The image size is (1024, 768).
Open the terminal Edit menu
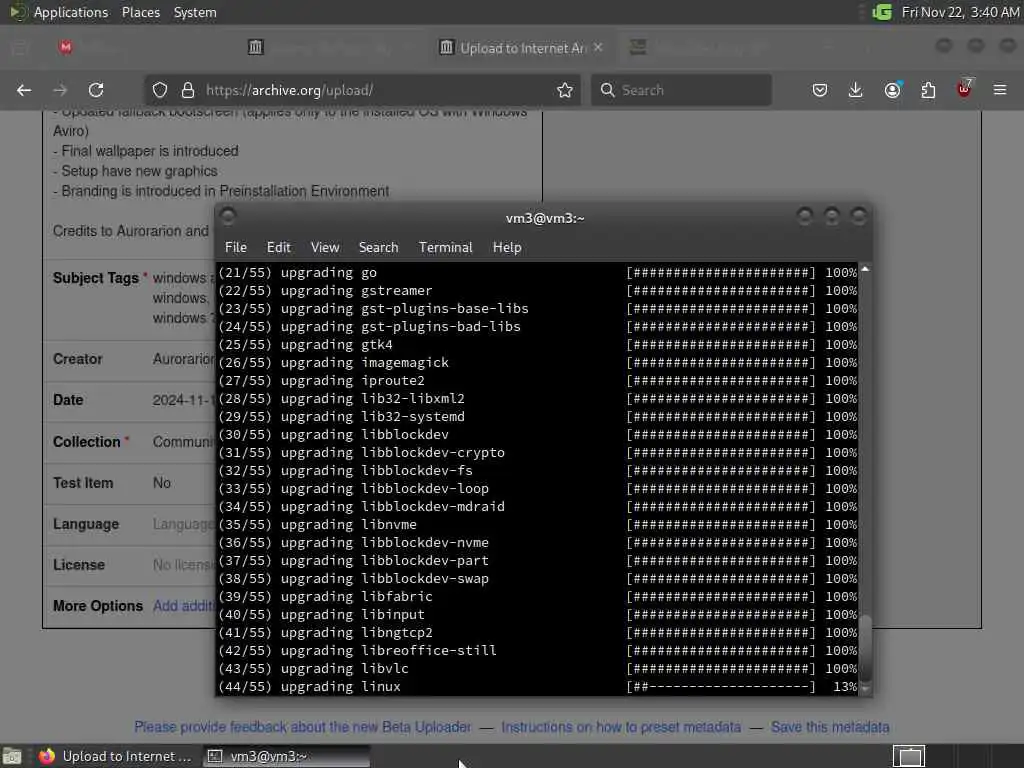(x=278, y=248)
